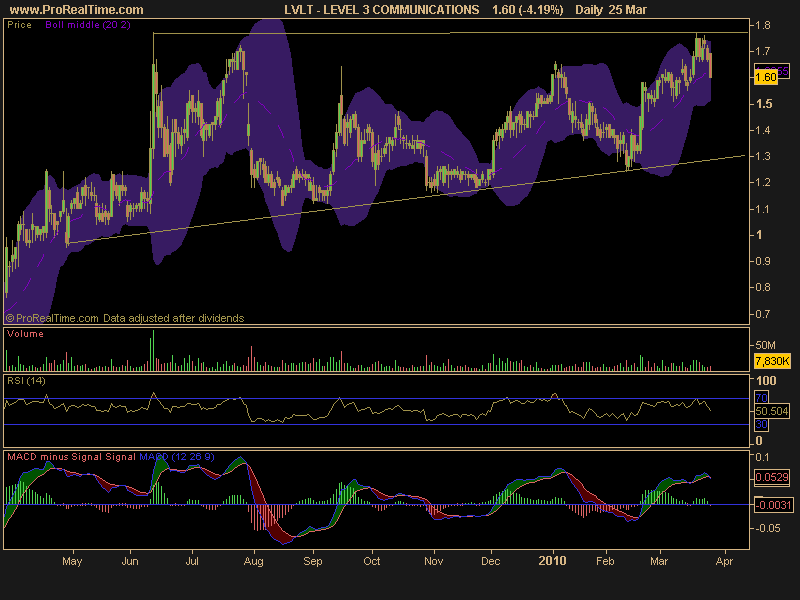
Task: Select the LVLT - LEVEL 3 COMMUNICATIONS title
Action: [382, 10]
